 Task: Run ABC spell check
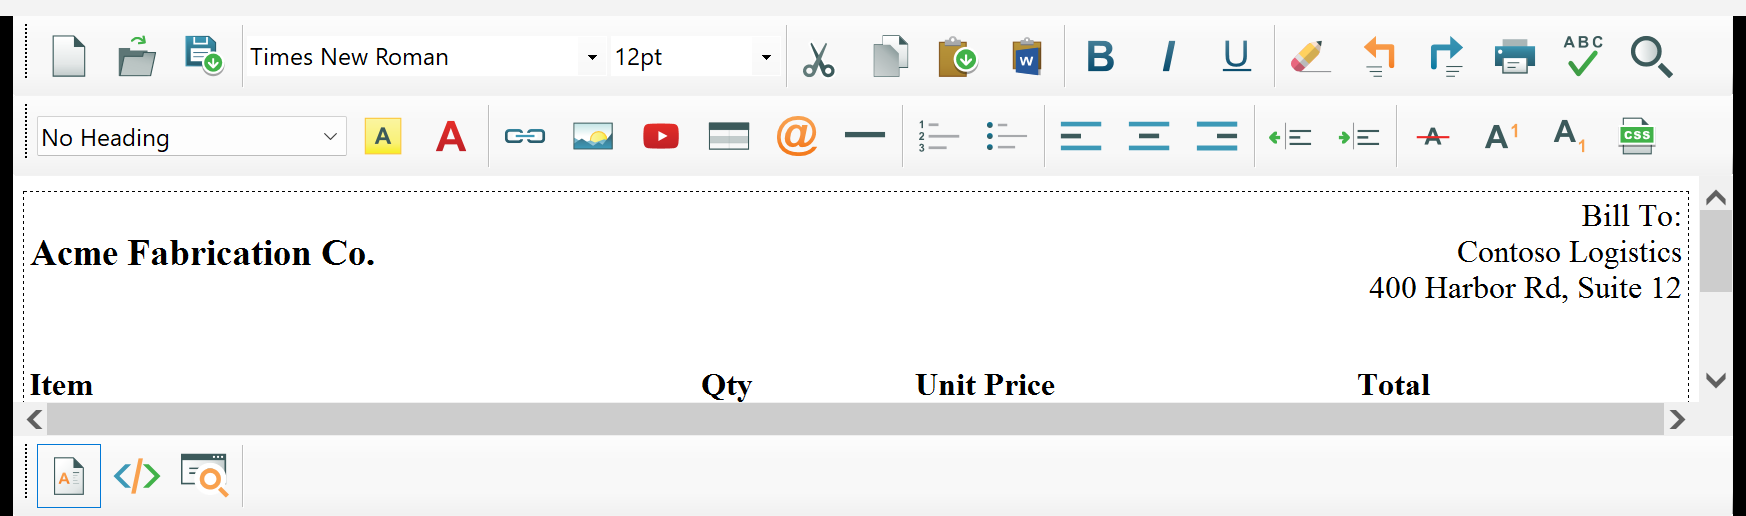1583,56
